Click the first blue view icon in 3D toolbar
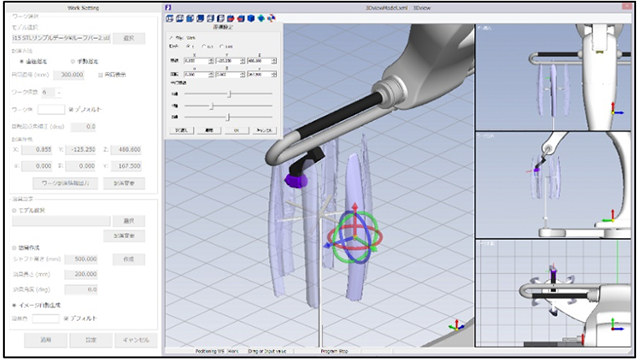This screenshot has width=640, height=360. pos(169,18)
